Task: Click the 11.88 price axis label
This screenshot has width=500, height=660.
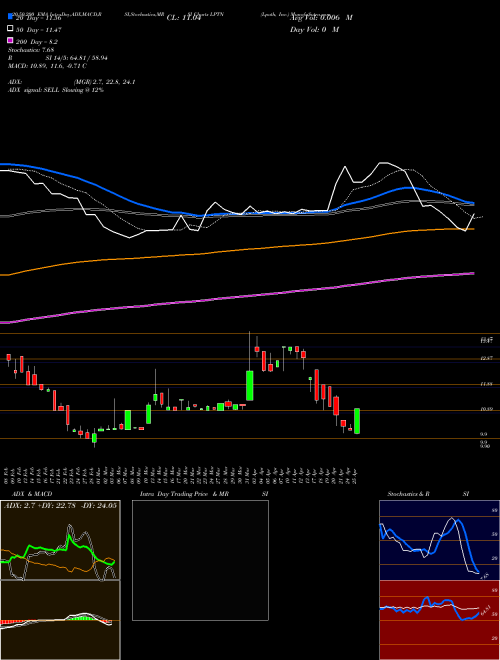Action: click(487, 384)
